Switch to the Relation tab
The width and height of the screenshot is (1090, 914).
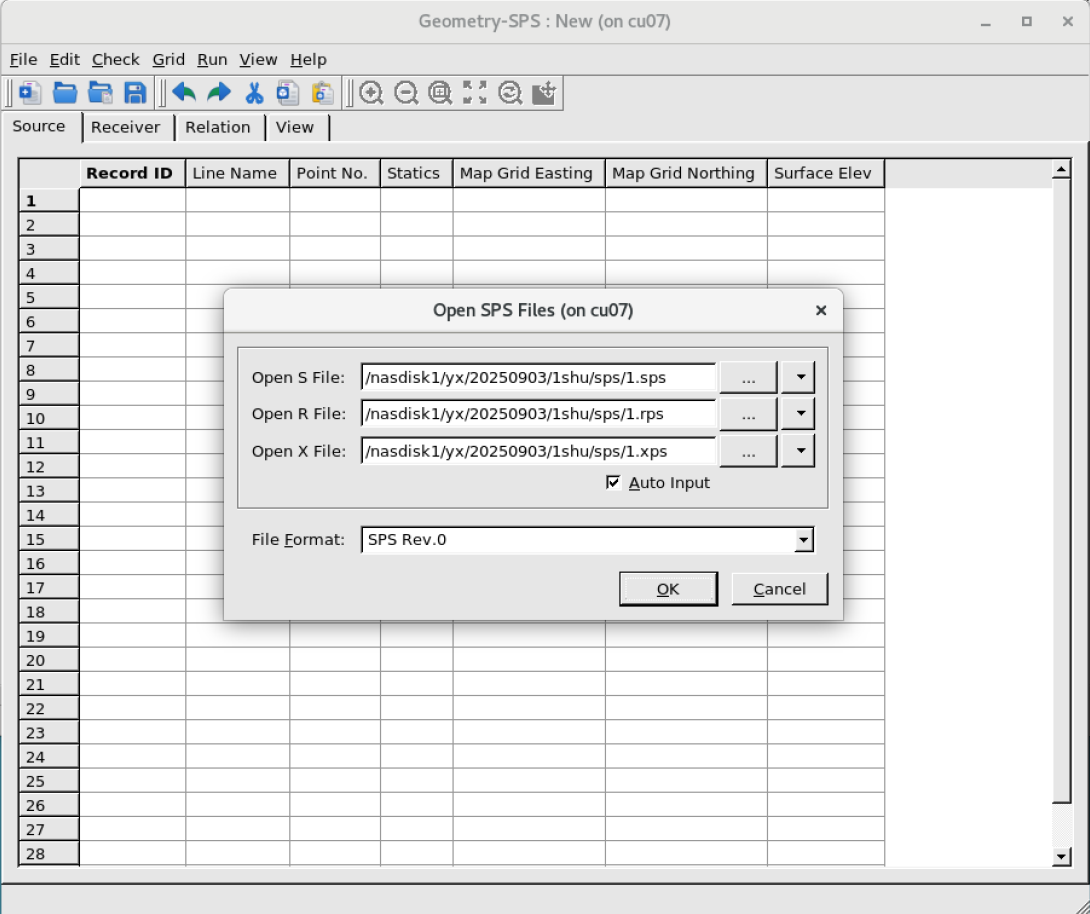217,127
